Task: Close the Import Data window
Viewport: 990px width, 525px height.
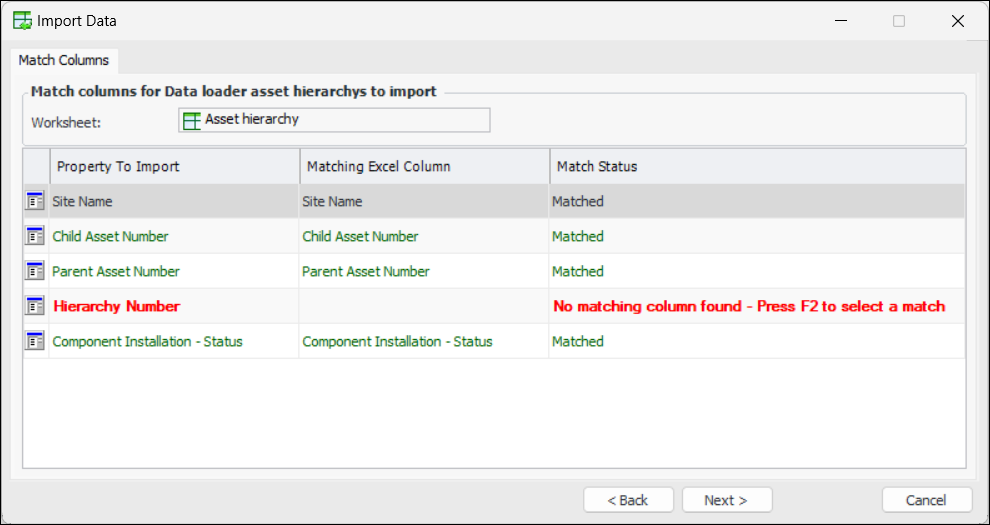Action: click(x=957, y=20)
